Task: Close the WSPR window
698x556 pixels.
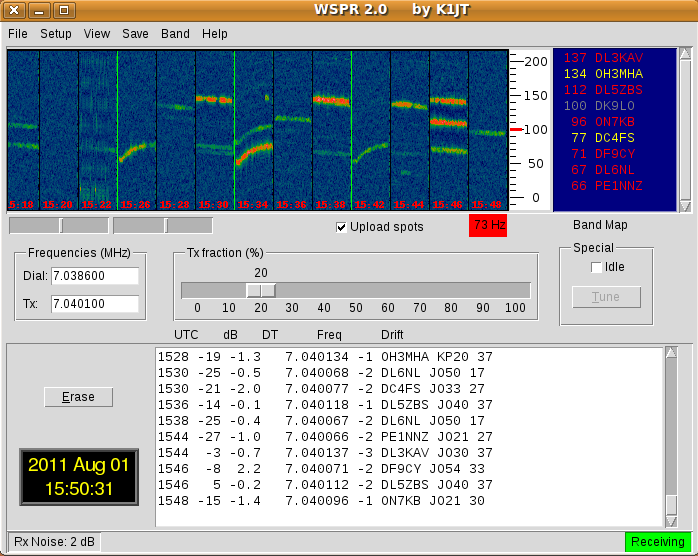Action: (14, 10)
